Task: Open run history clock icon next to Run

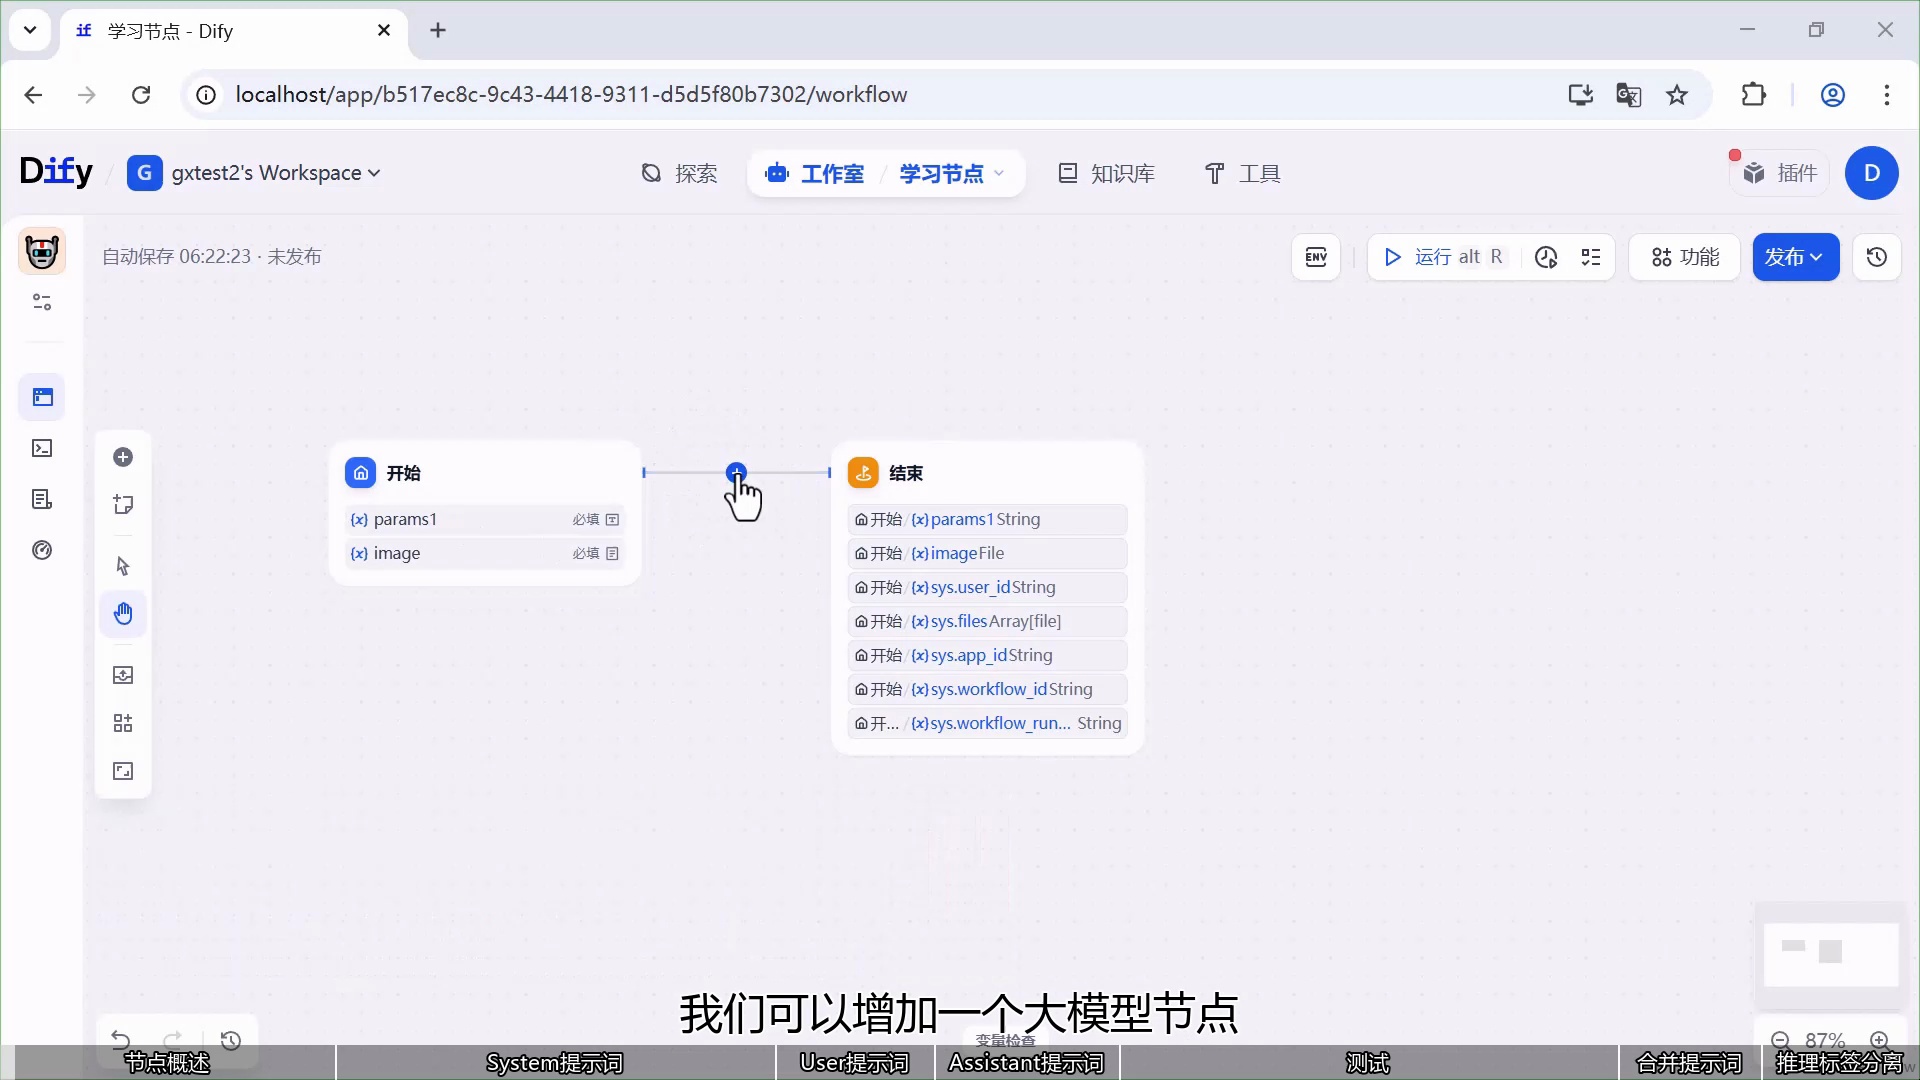Action: 1546,257
